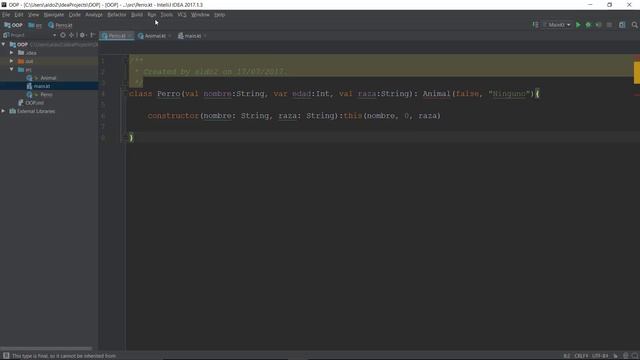Click the Scroll from Source target icon
The width and height of the screenshot is (640, 360).
(63, 35)
